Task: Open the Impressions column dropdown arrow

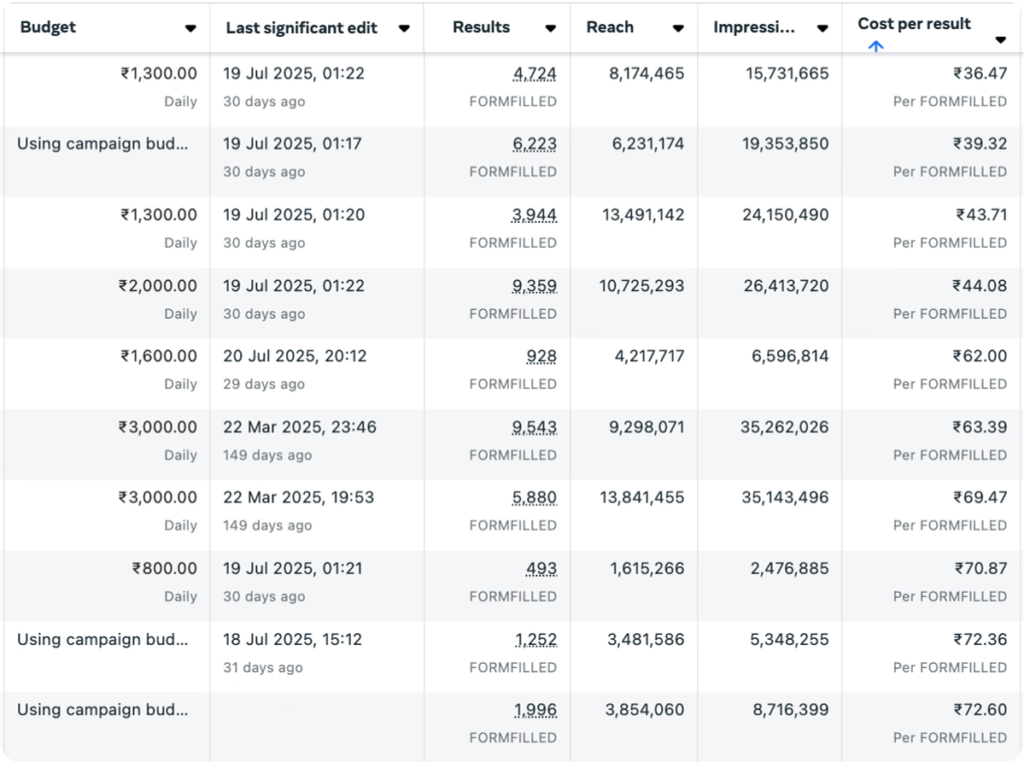Action: click(x=822, y=29)
